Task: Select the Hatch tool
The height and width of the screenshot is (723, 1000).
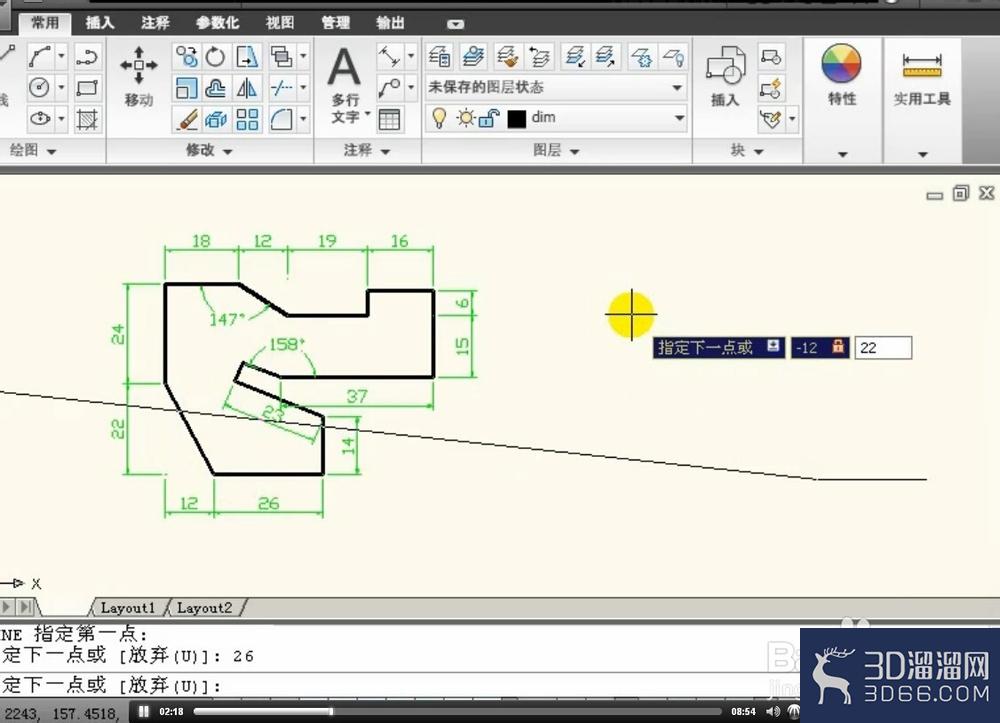Action: [87, 119]
